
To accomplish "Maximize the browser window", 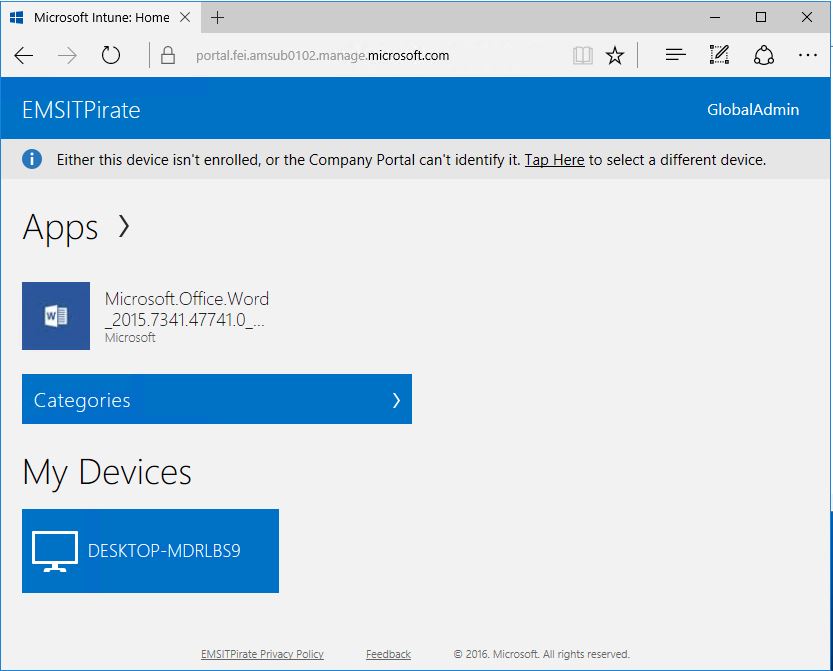I will [x=761, y=18].
